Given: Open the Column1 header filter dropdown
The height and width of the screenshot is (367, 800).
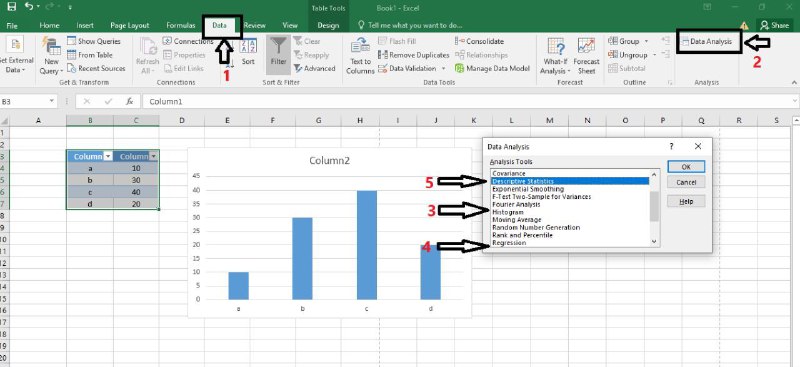Looking at the screenshot, I should click(108, 157).
